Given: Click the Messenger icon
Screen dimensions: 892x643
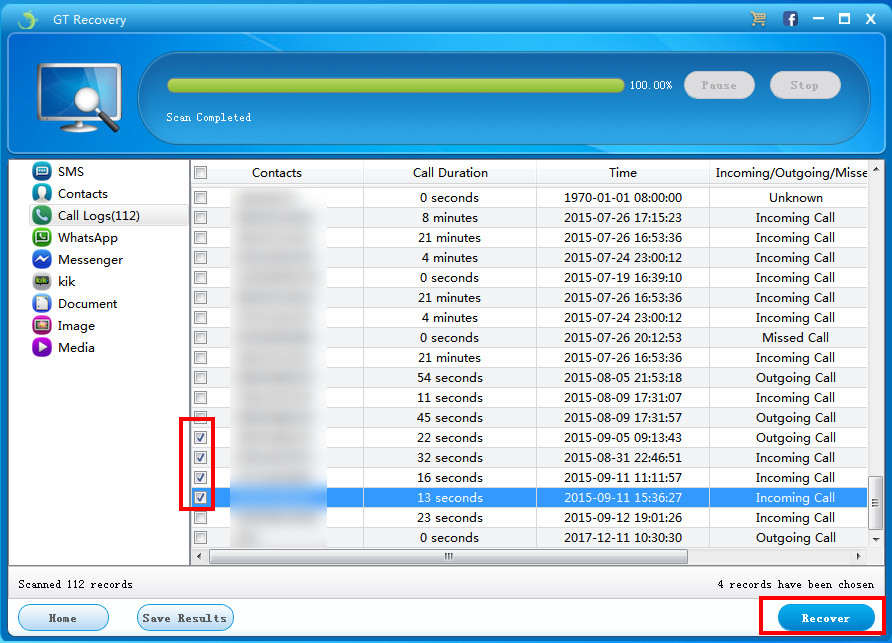Looking at the screenshot, I should pyautogui.click(x=42, y=259).
